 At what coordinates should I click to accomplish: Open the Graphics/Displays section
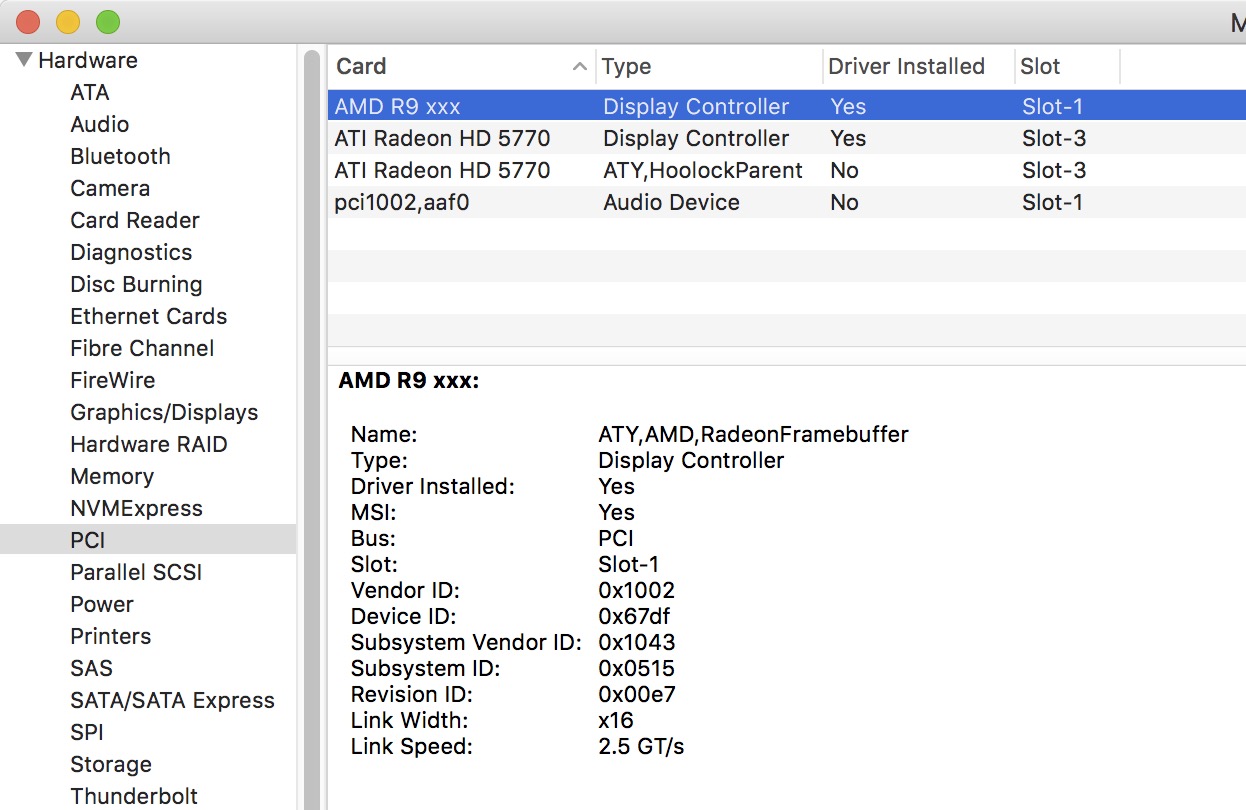point(164,412)
